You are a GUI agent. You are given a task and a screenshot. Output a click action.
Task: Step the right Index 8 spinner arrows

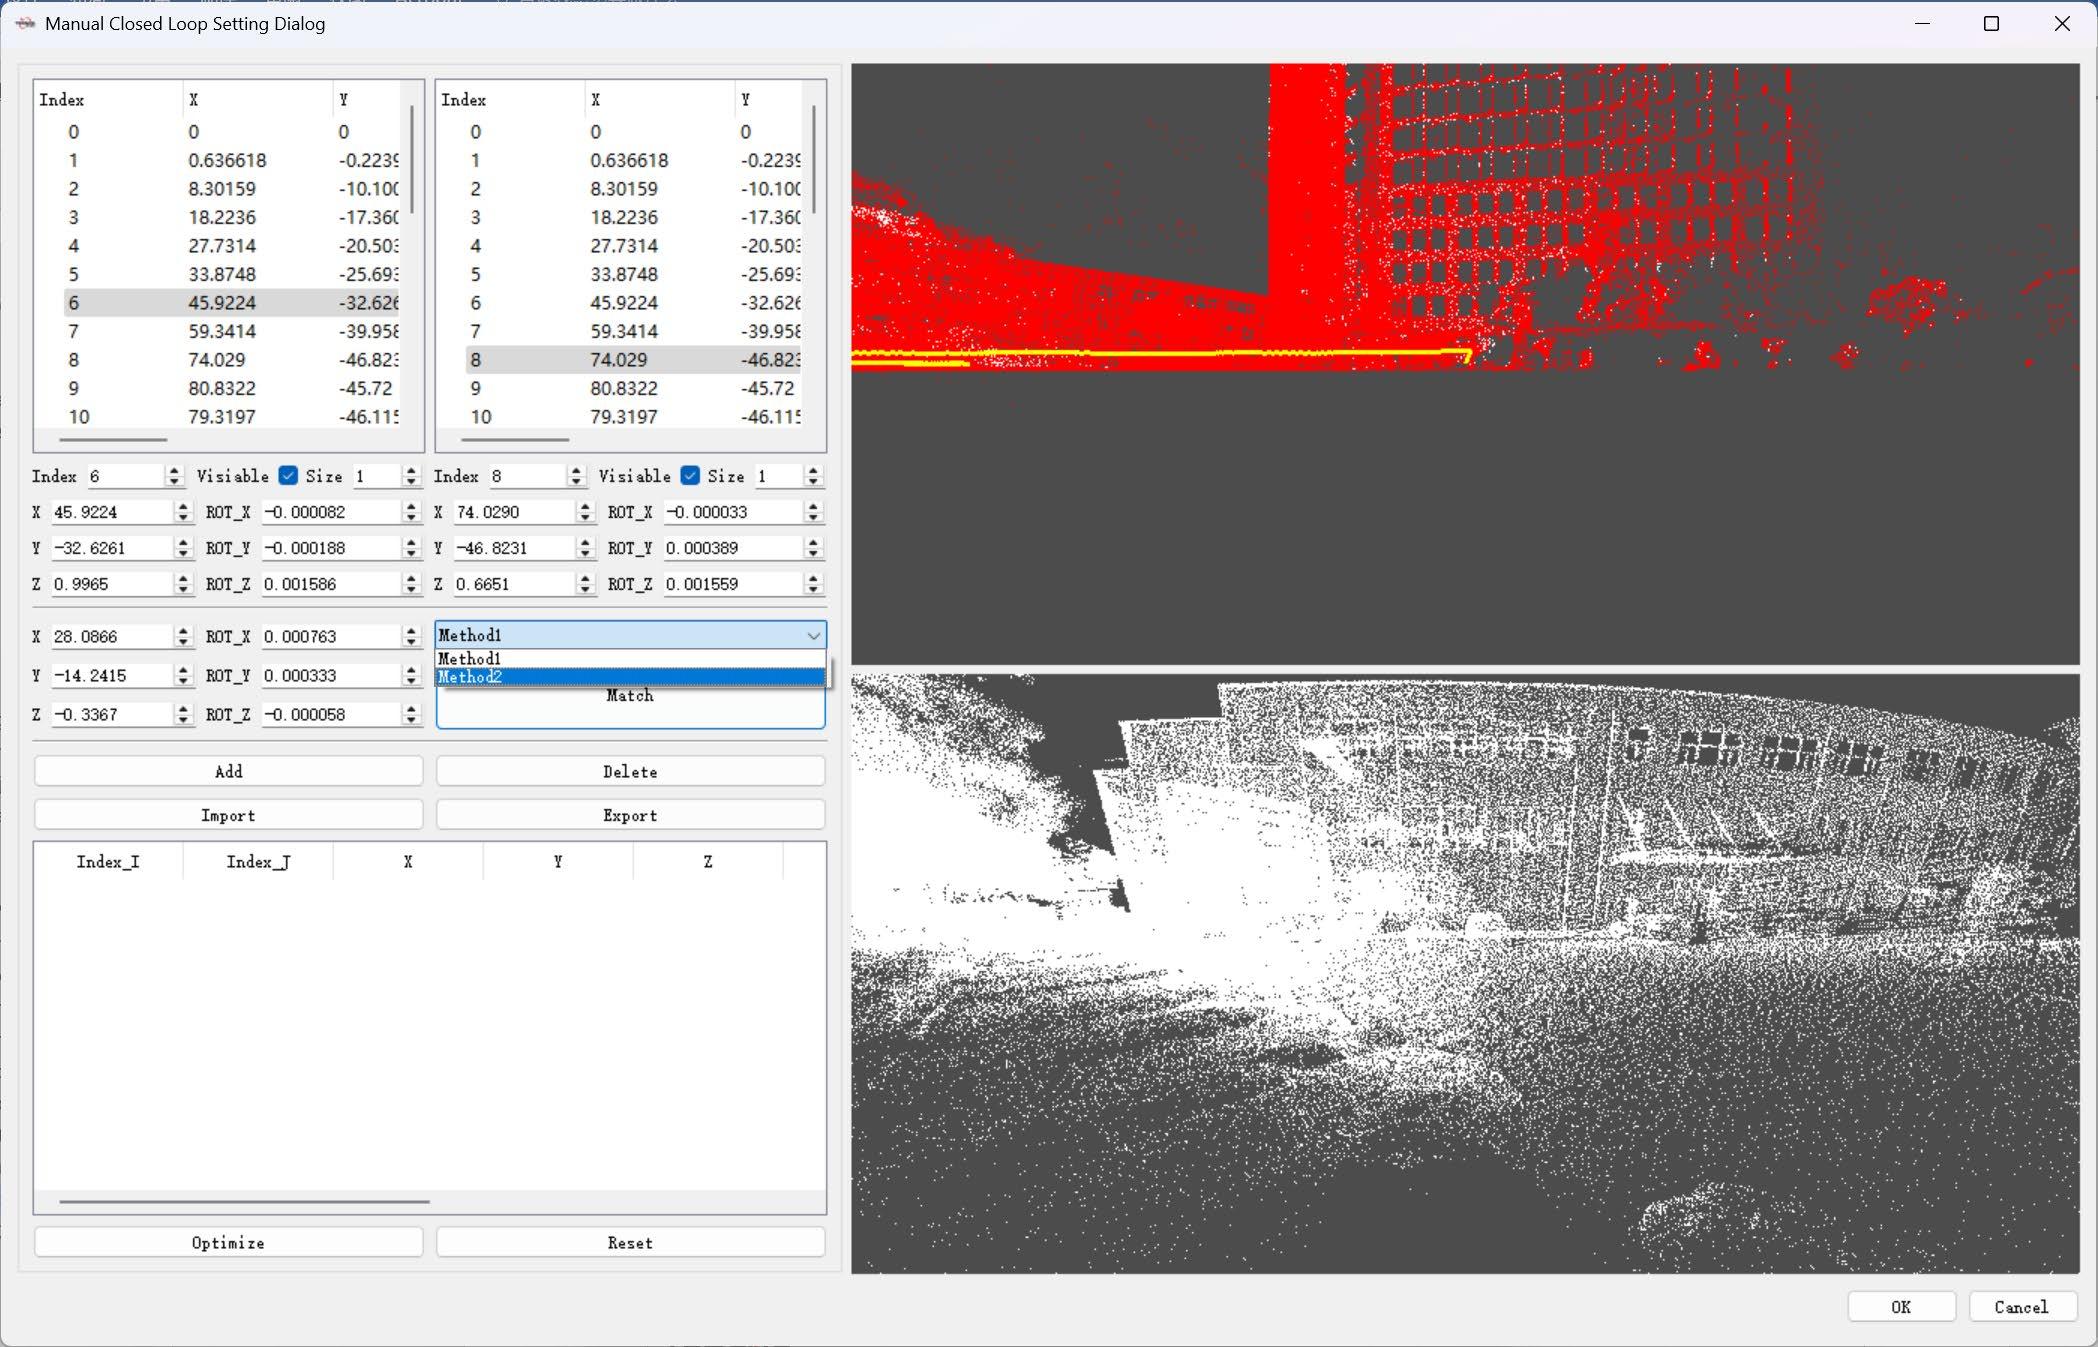(x=576, y=476)
